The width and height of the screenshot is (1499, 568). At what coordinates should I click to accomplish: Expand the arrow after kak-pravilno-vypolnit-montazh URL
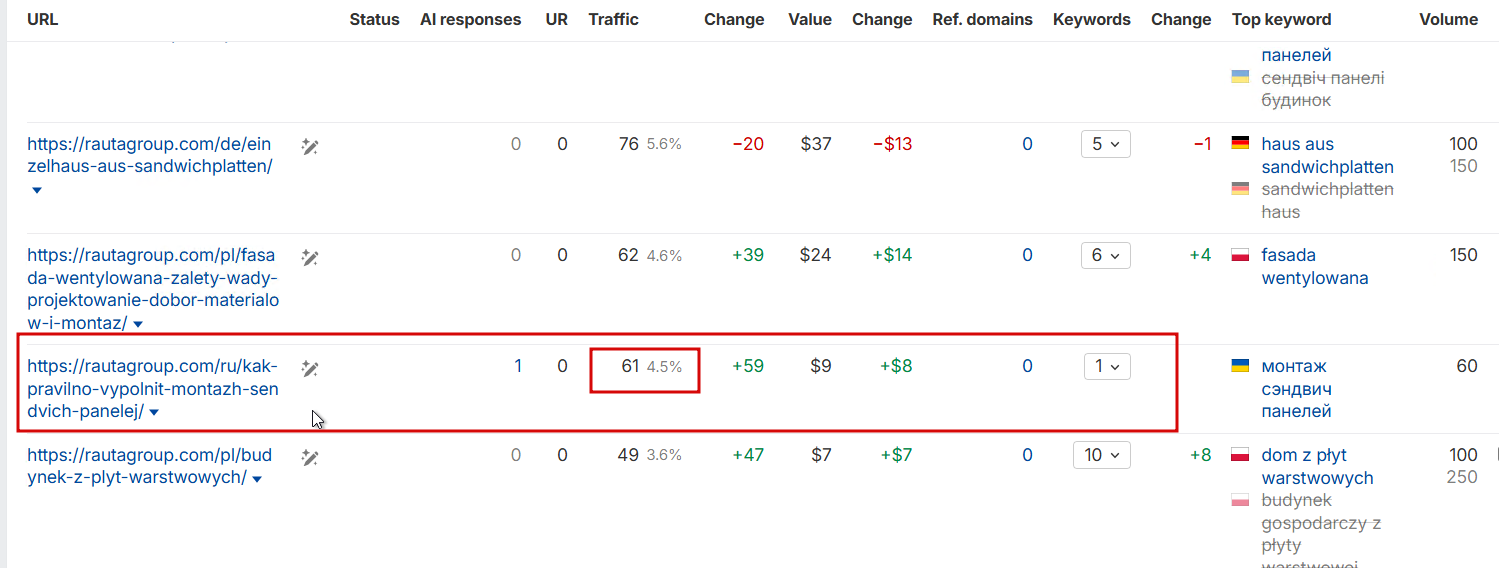[x=154, y=412]
